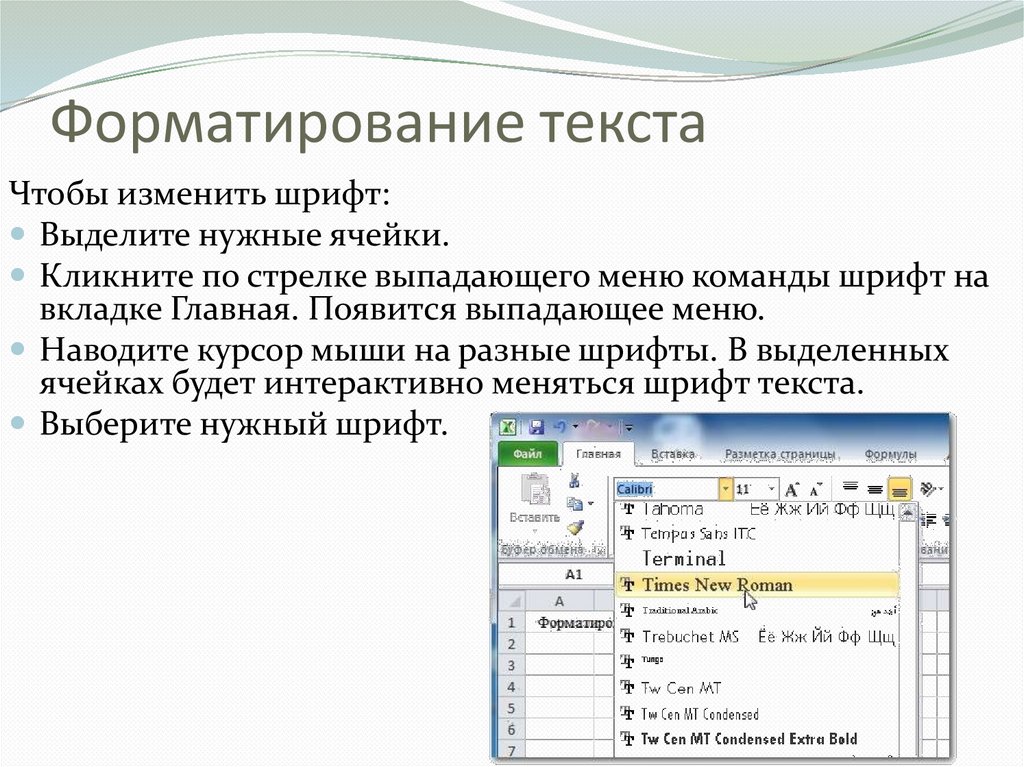Click the Save icon in quick access toolbar
The image size is (1024, 767).
(536, 426)
